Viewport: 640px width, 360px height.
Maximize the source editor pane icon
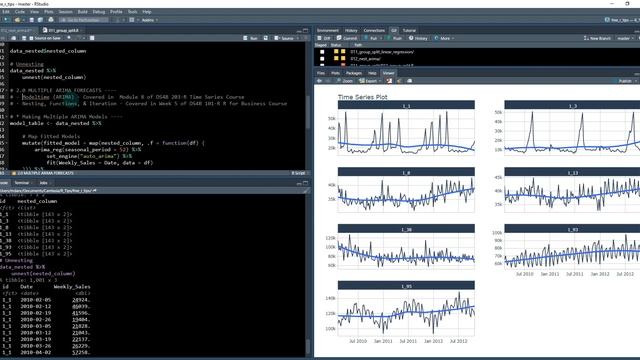coord(306,30)
